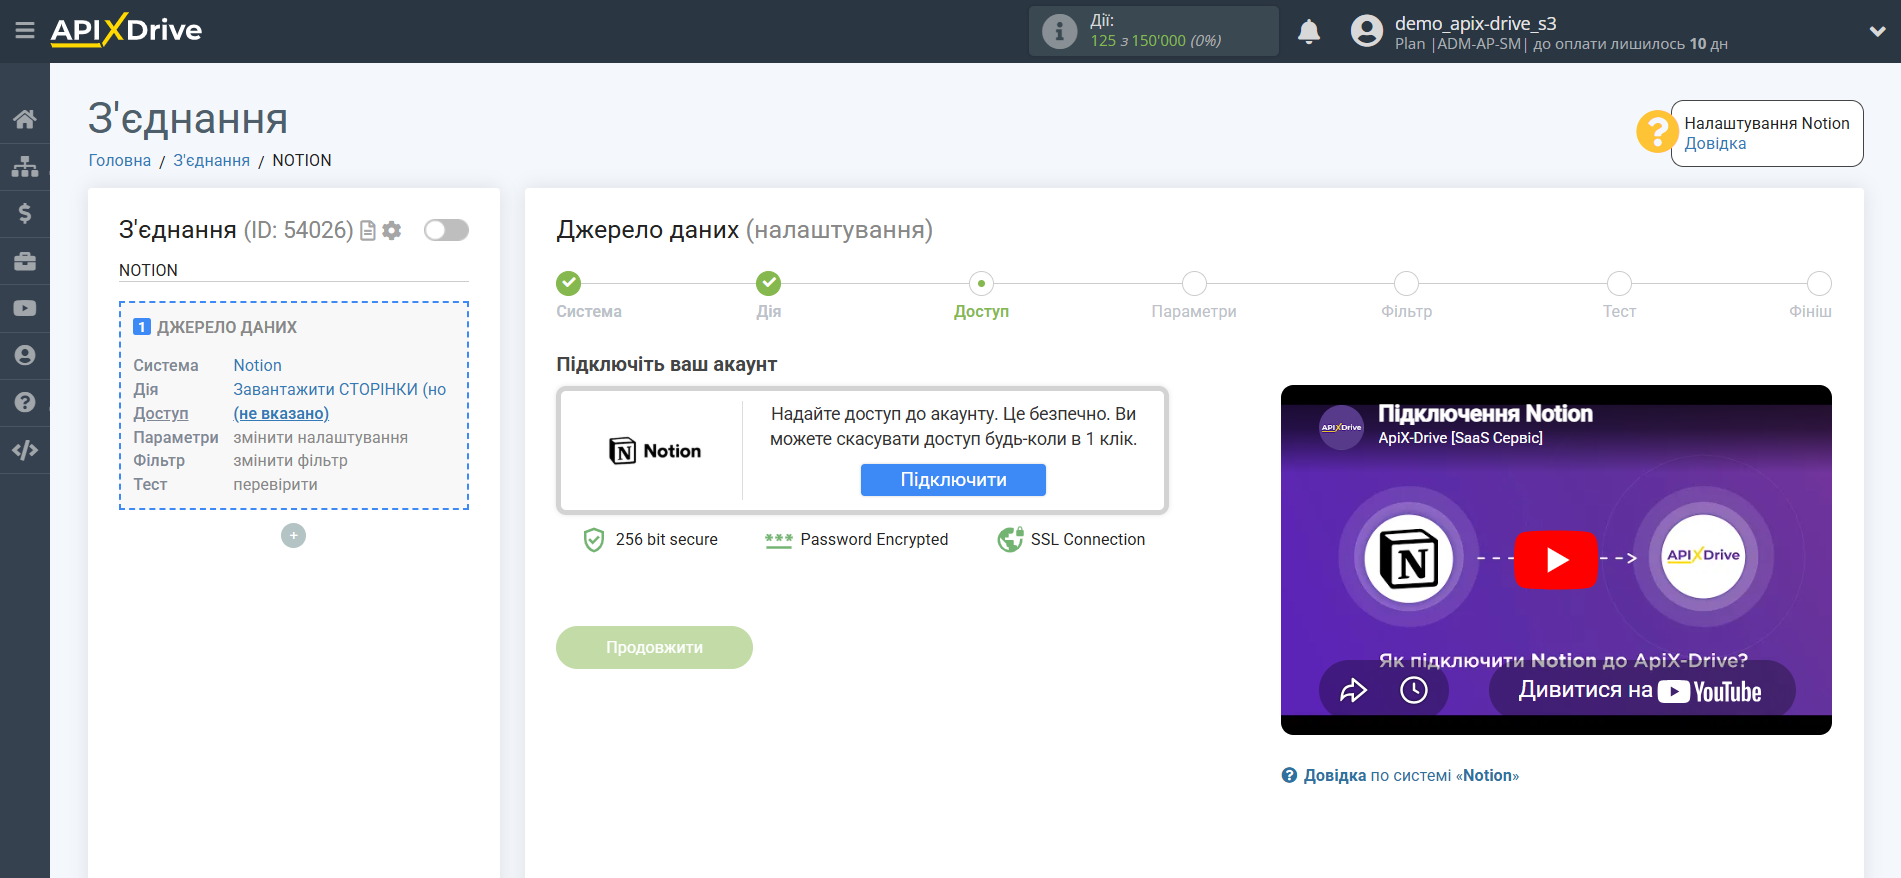1901x878 pixels.
Task: Select the Фініш step
Action: click(1819, 284)
